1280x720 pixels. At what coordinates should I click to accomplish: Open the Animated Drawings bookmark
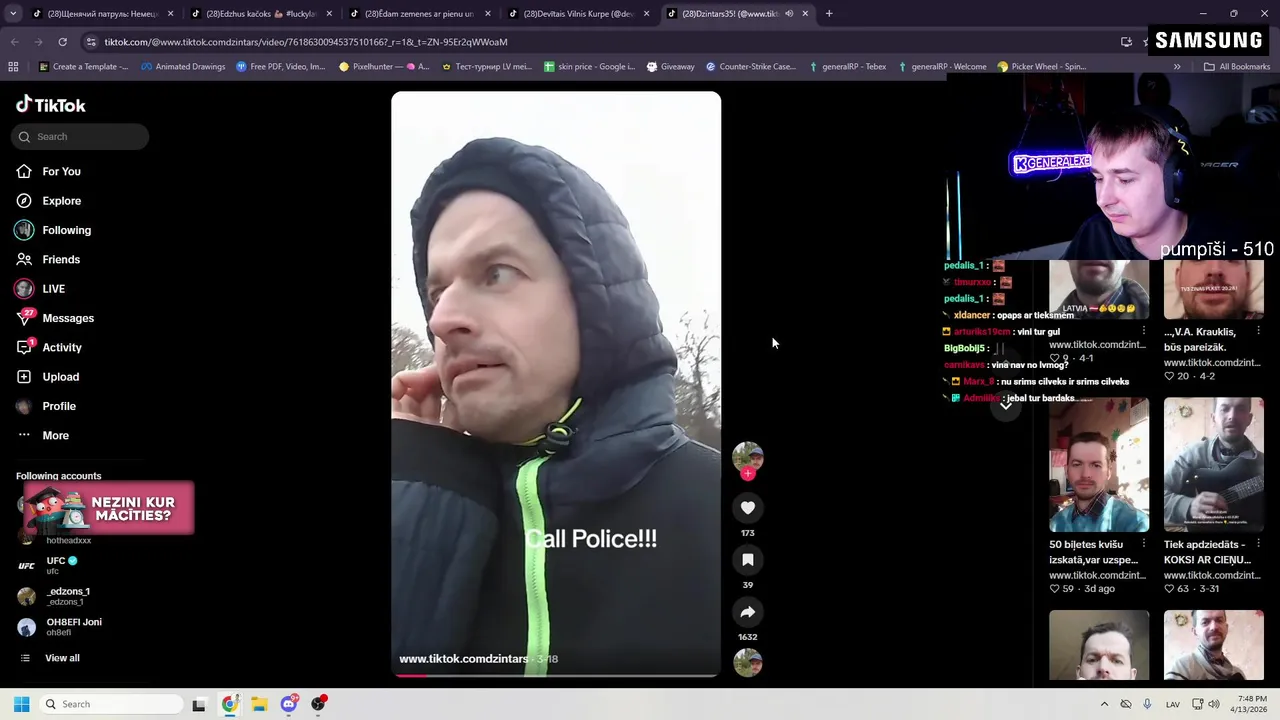pyautogui.click(x=183, y=67)
